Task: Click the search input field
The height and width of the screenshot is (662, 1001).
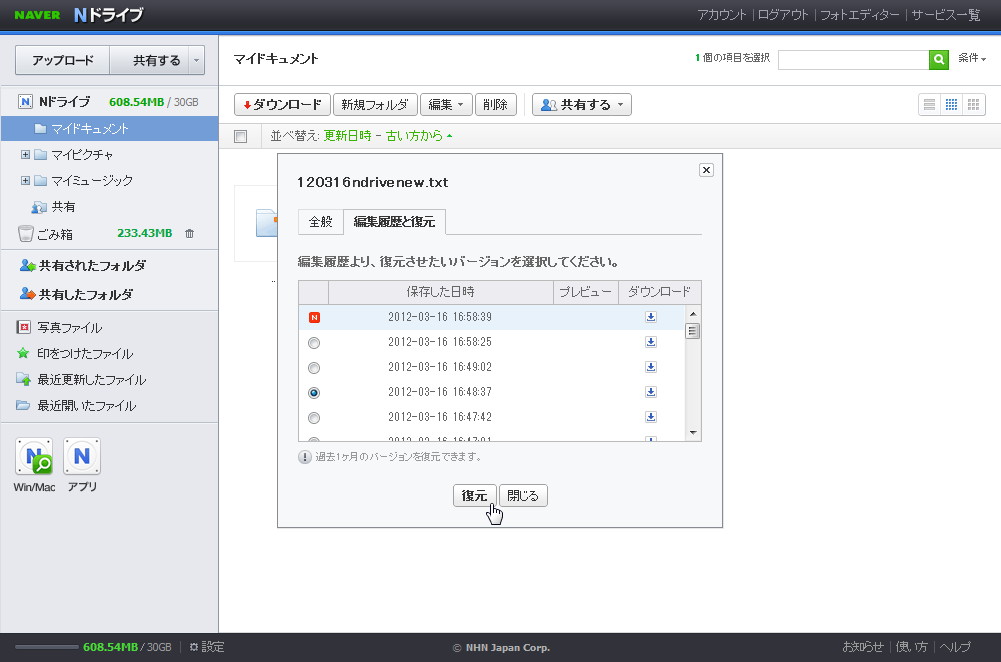Action: pyautogui.click(x=853, y=60)
